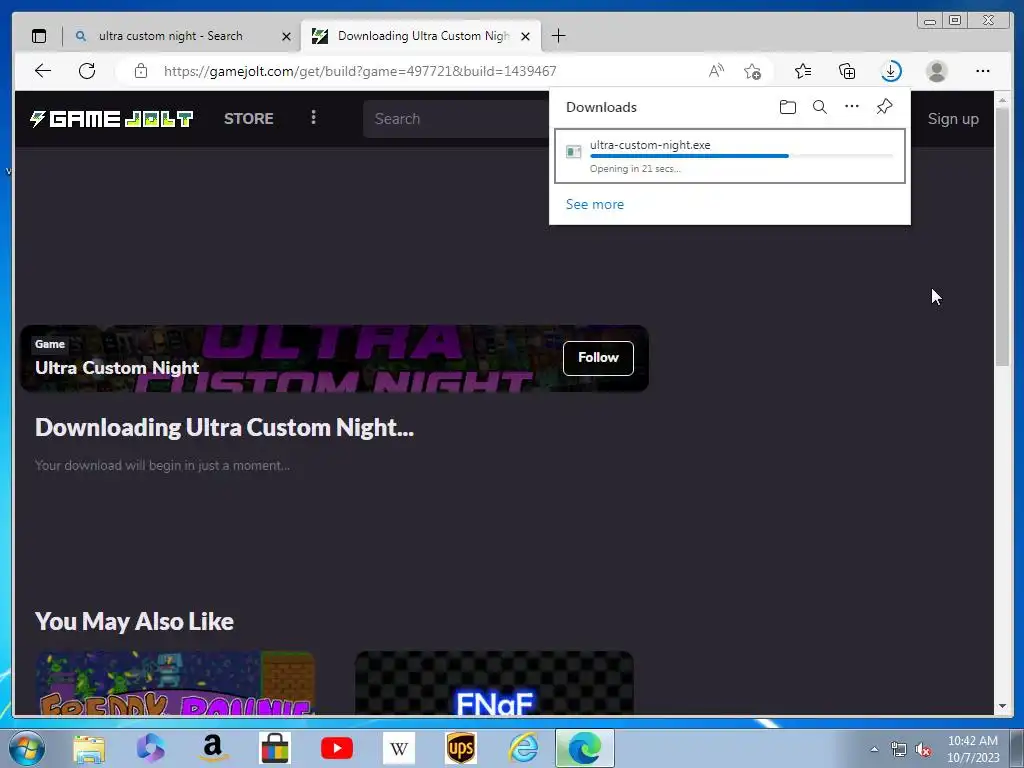Open the Freddy game thumbnail
Viewport: 1024px width, 768px height.
174,682
